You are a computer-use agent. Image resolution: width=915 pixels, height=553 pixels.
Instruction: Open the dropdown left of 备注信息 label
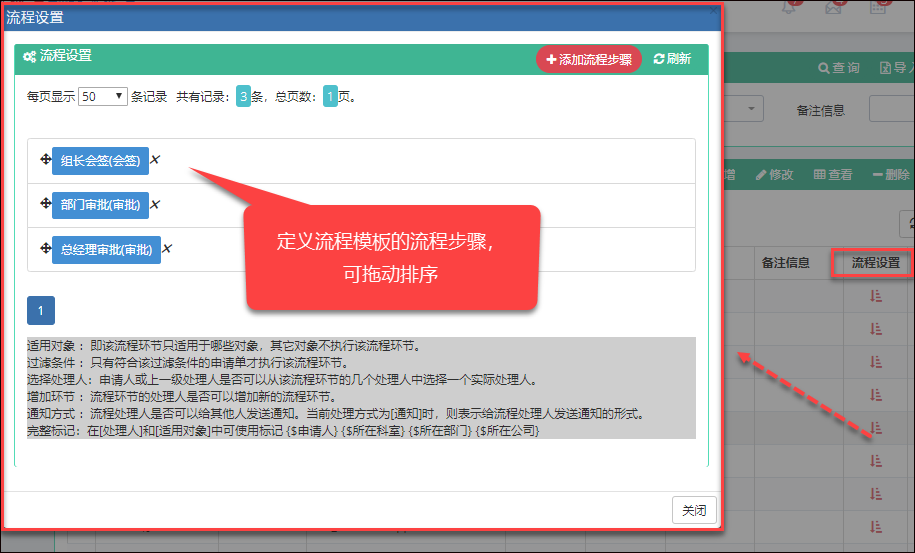(x=745, y=109)
